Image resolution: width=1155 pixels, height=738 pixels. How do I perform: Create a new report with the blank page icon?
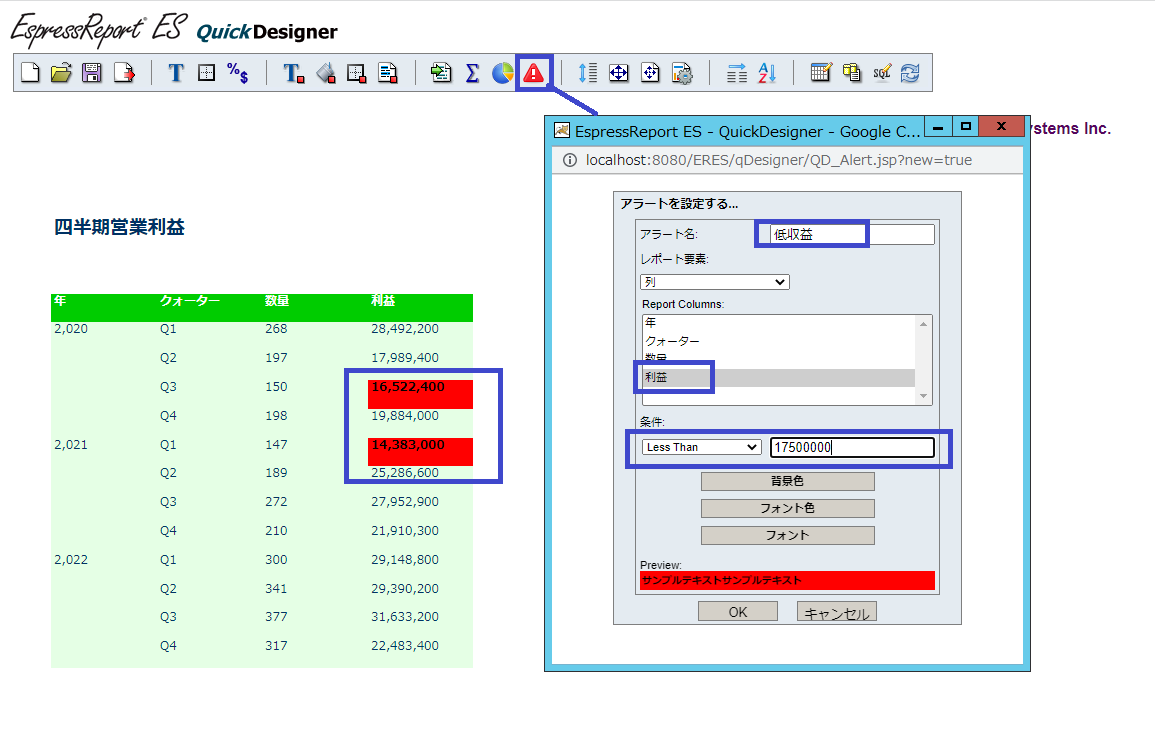pos(30,73)
